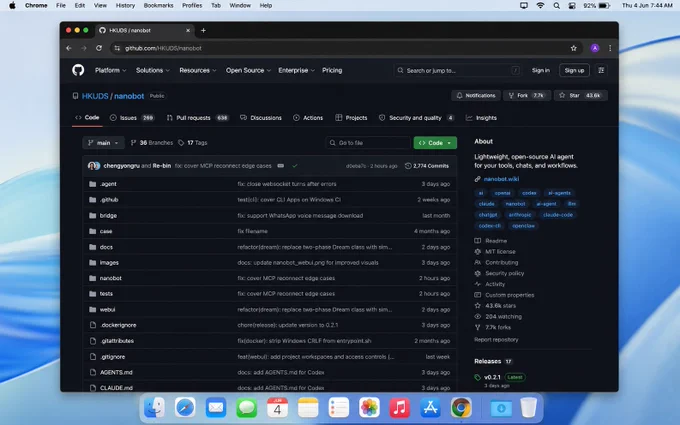Viewport: 680px width, 425px height.
Task: Expand commit message ellipsis button
Action: (x=281, y=166)
